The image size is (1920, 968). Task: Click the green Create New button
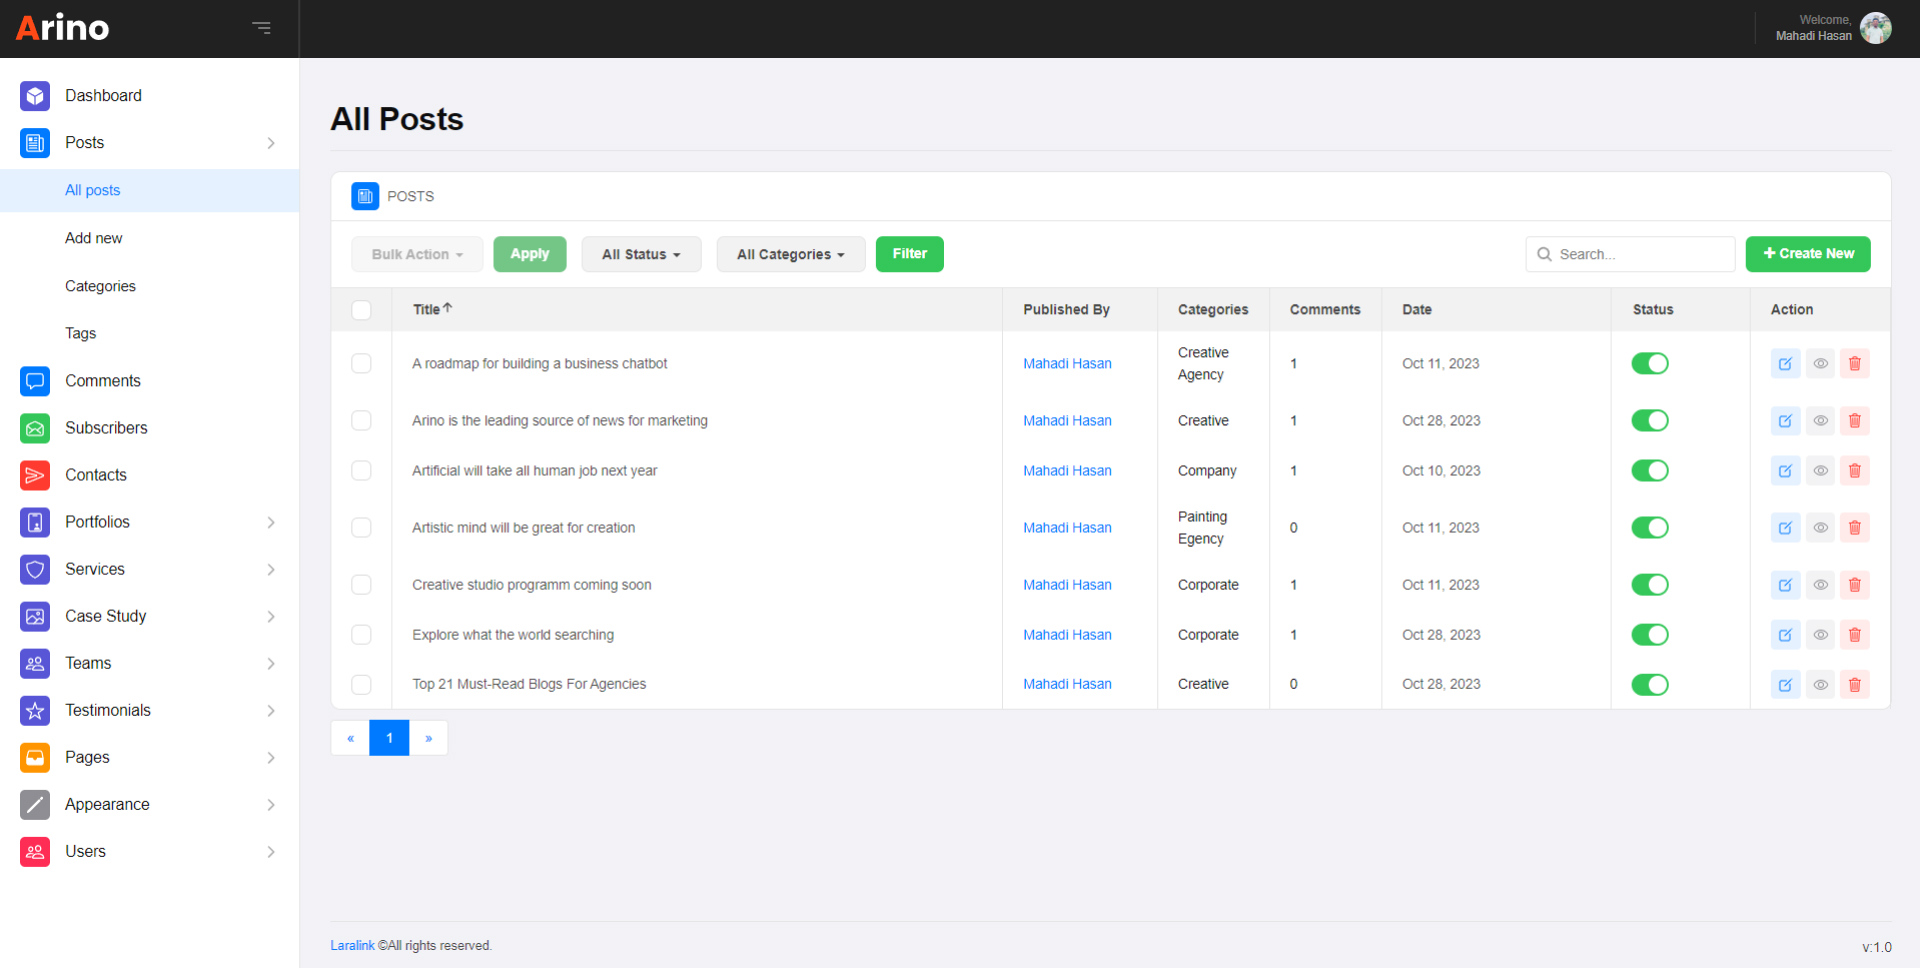click(x=1807, y=254)
